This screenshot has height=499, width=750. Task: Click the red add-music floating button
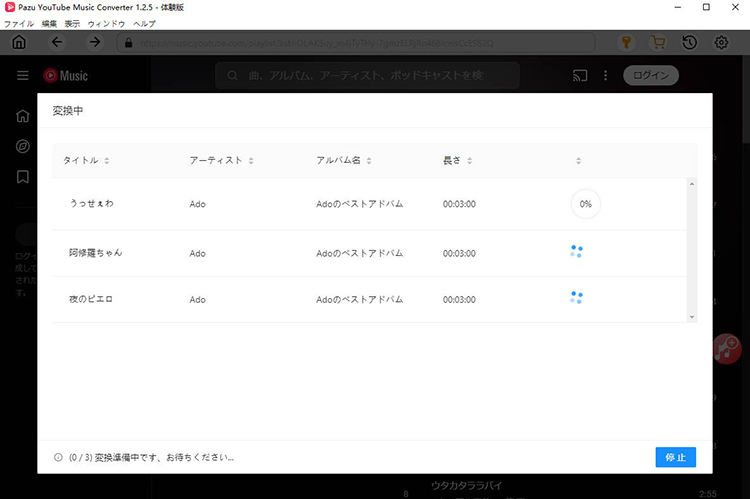coord(728,349)
